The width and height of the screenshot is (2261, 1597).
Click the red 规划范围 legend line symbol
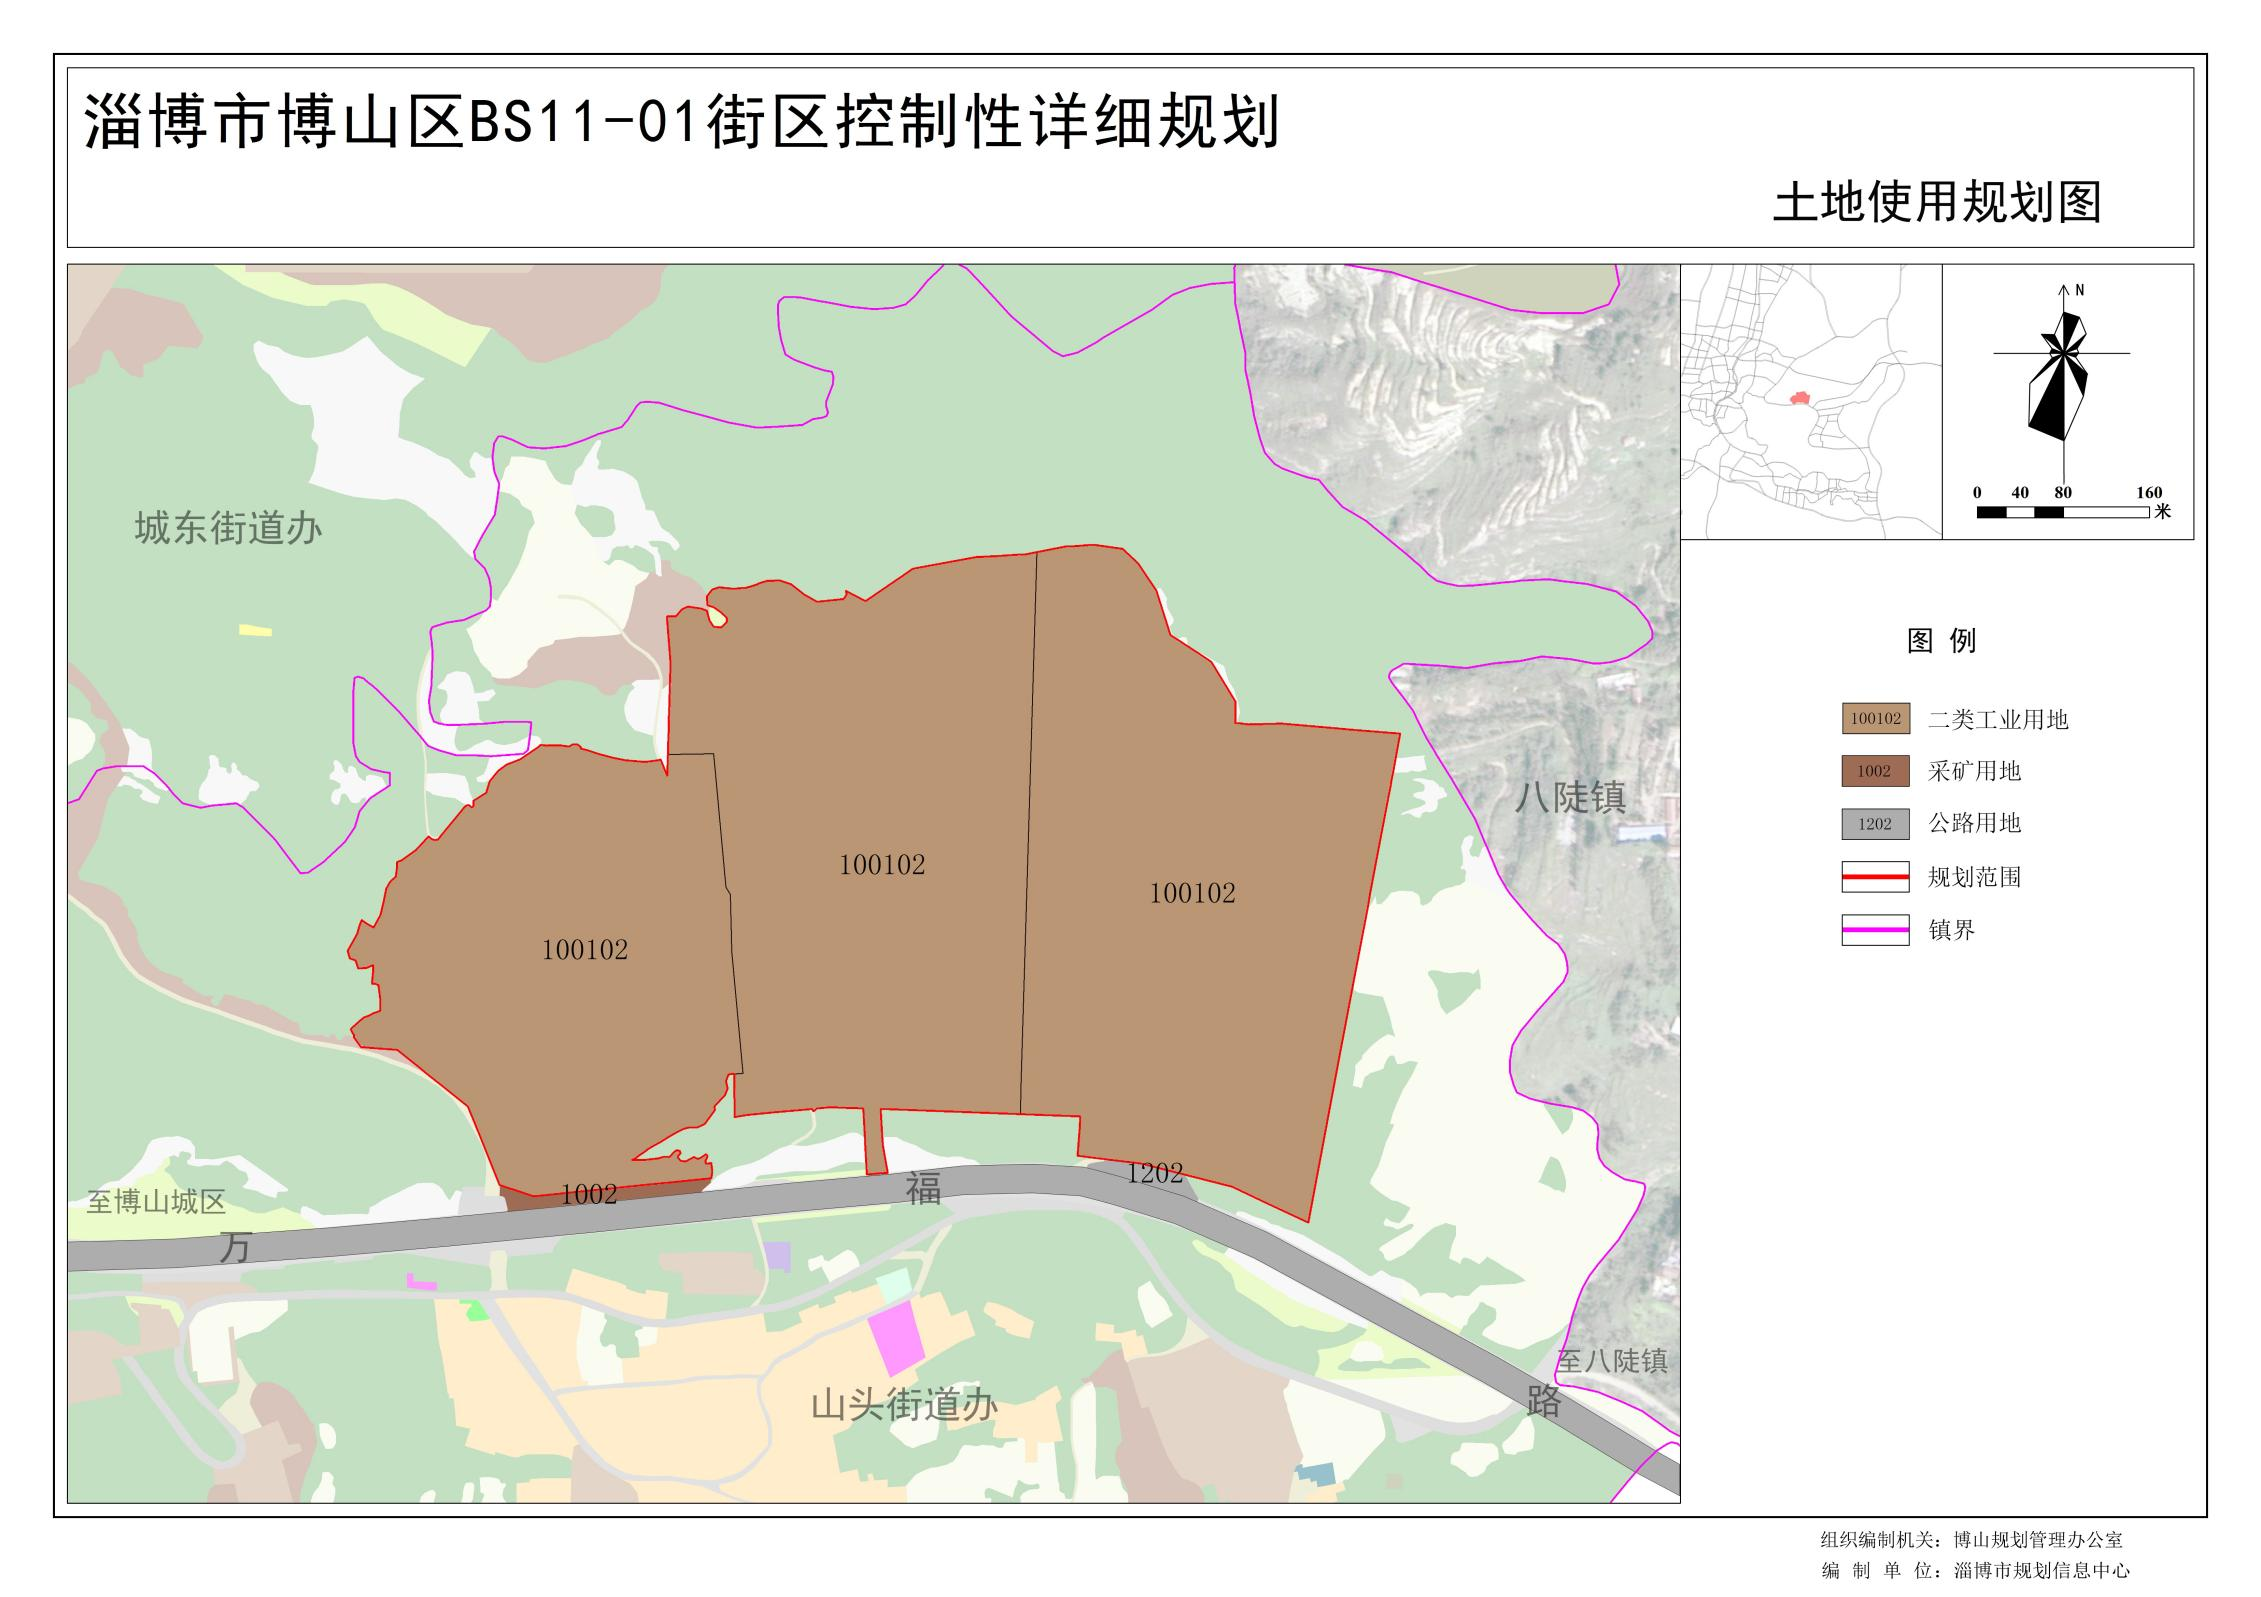pyautogui.click(x=1875, y=877)
